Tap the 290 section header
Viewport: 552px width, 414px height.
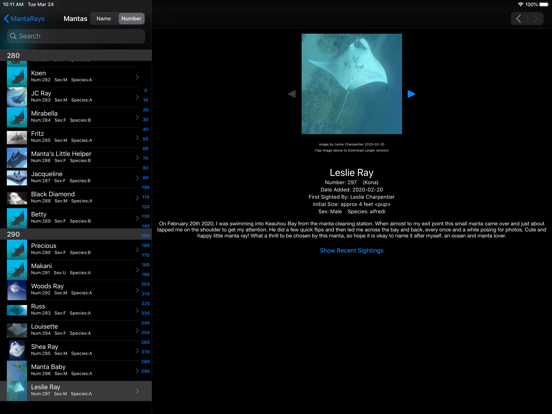coord(76,234)
